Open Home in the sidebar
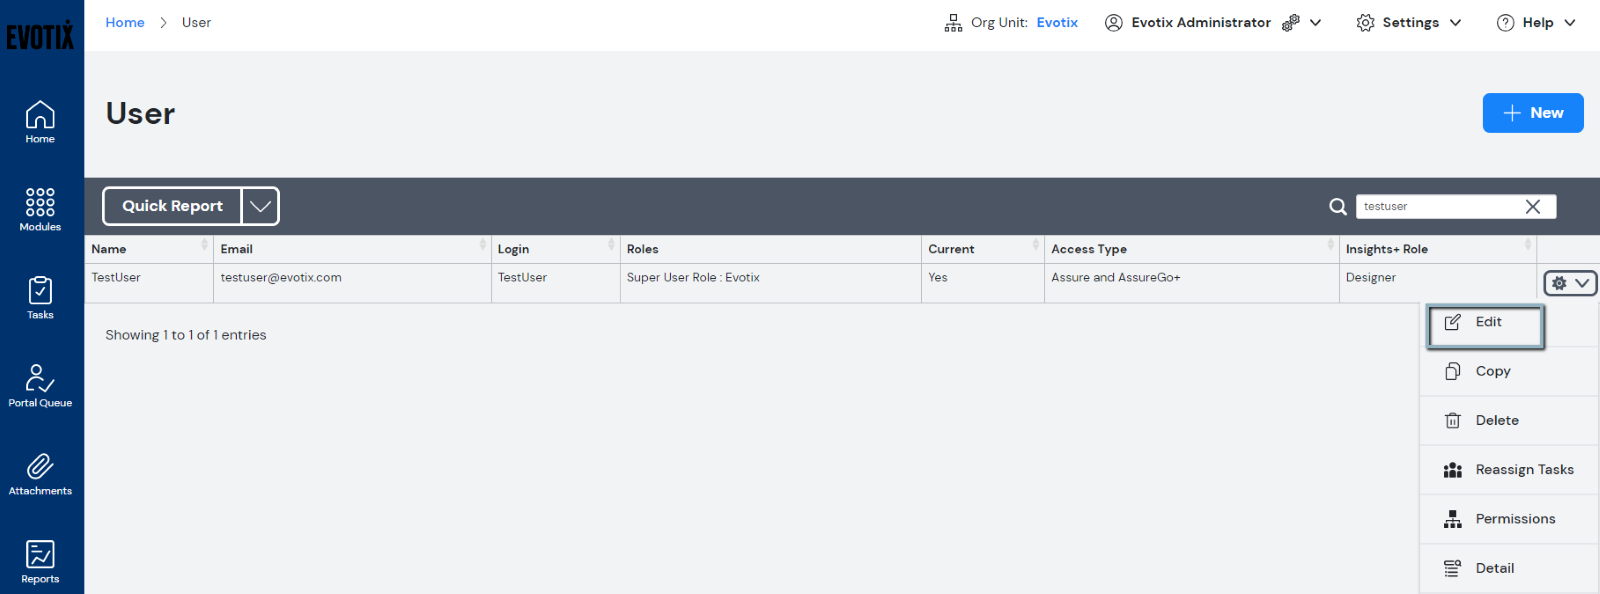The width and height of the screenshot is (1600, 594). [40, 122]
